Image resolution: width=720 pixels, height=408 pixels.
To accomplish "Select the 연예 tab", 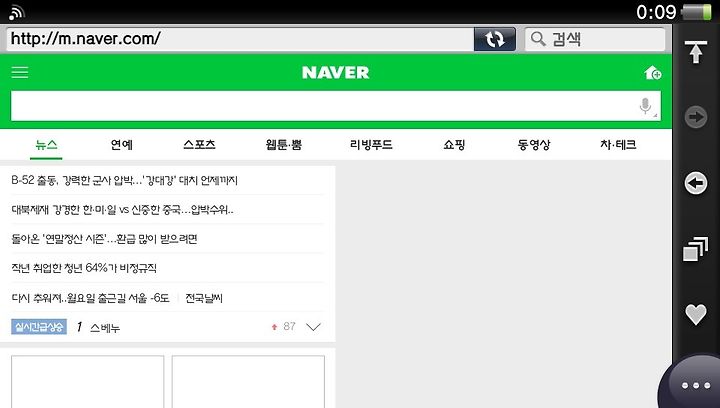I will (122, 145).
